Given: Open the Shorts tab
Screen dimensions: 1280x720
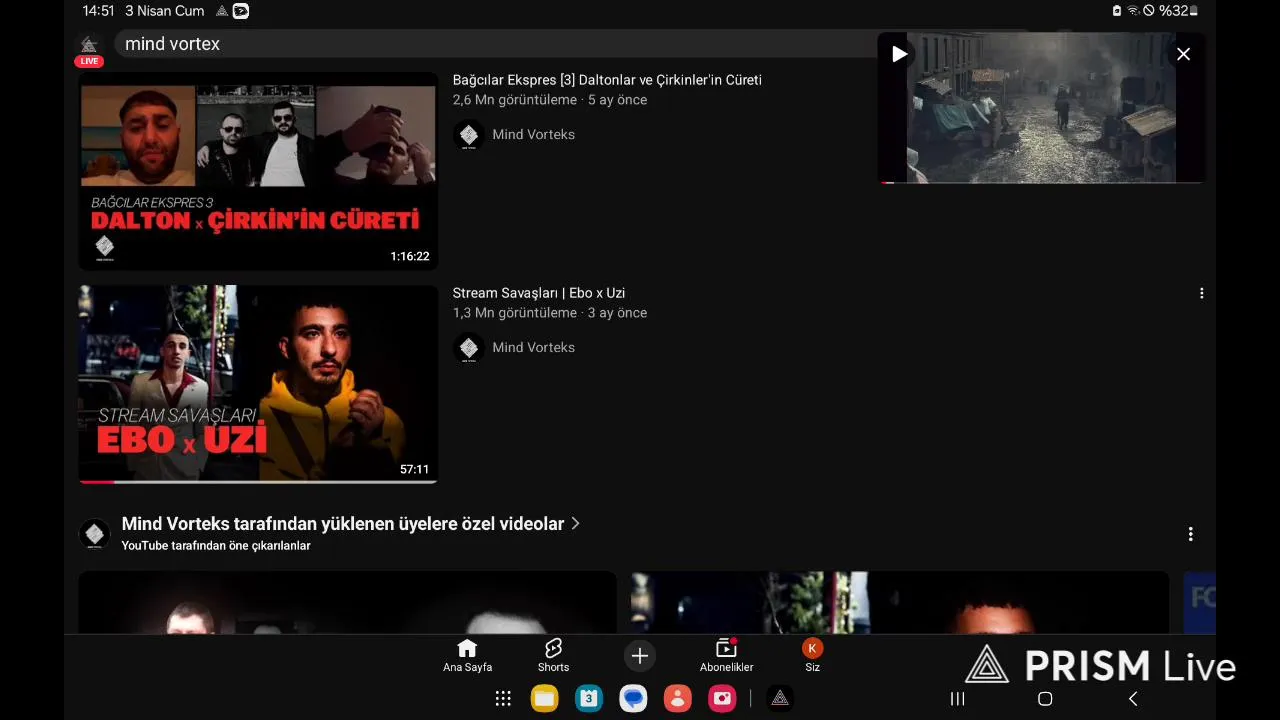Looking at the screenshot, I should point(553,656).
